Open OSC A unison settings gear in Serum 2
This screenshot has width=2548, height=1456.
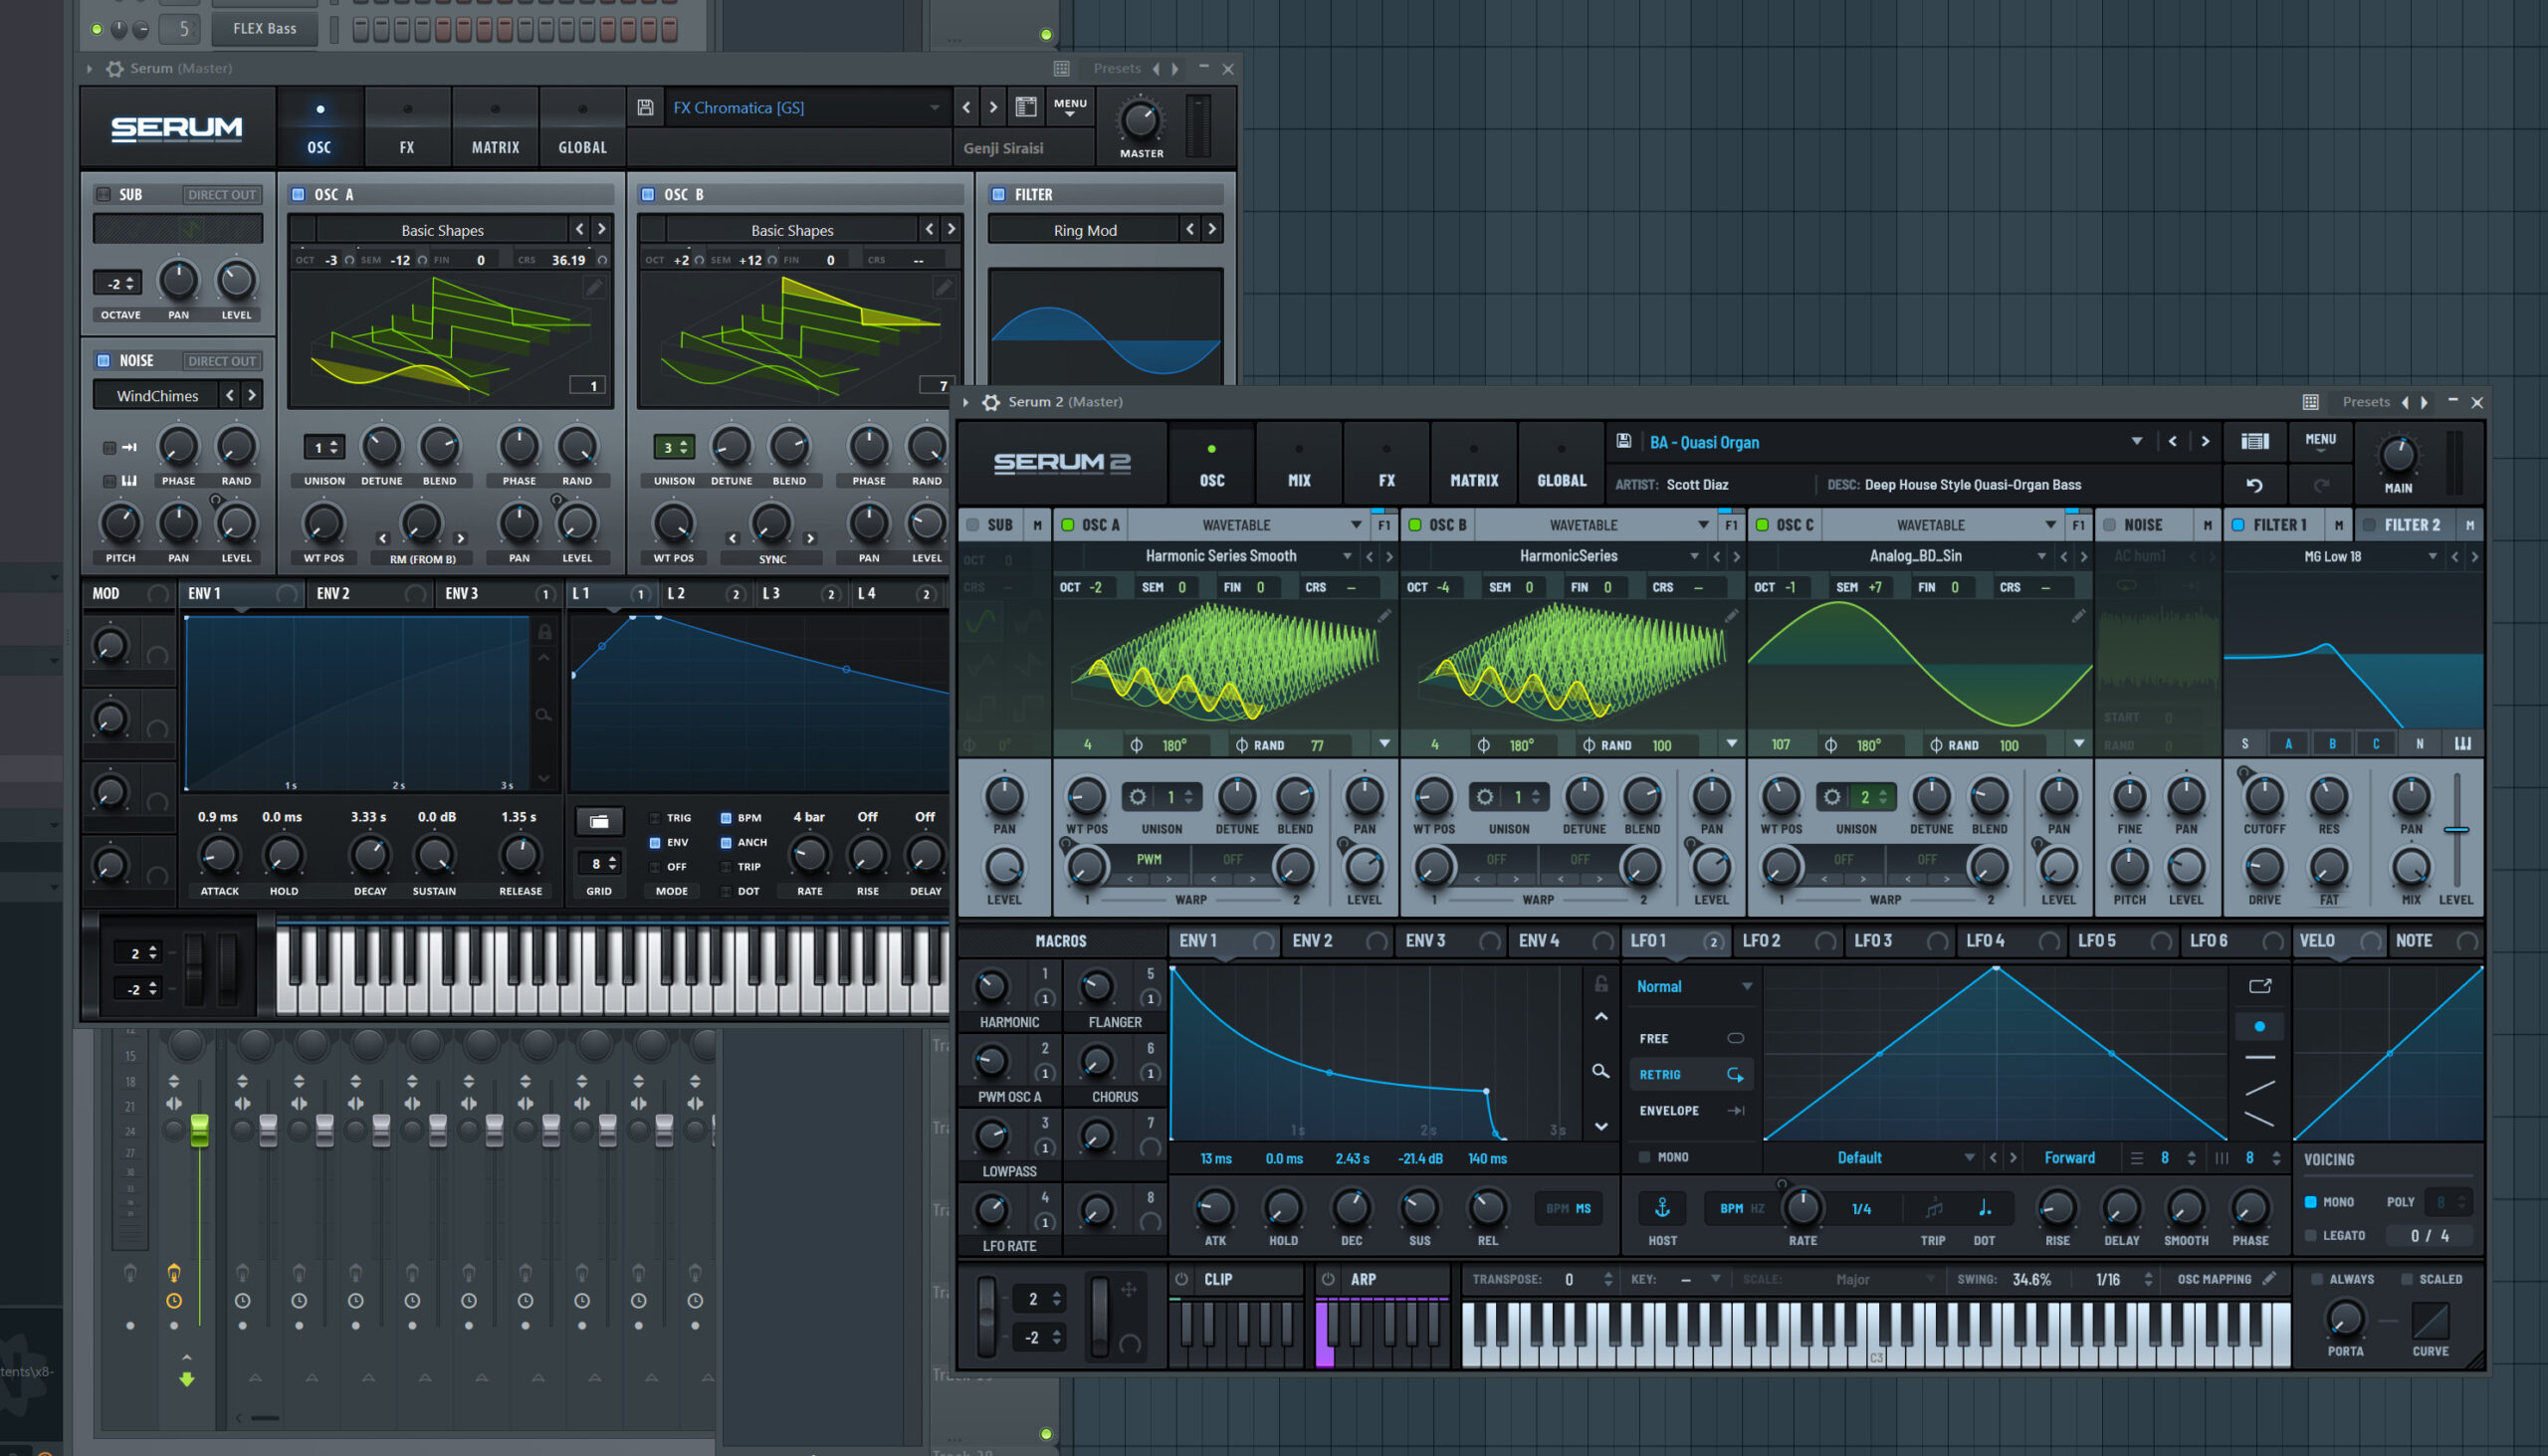[1137, 797]
